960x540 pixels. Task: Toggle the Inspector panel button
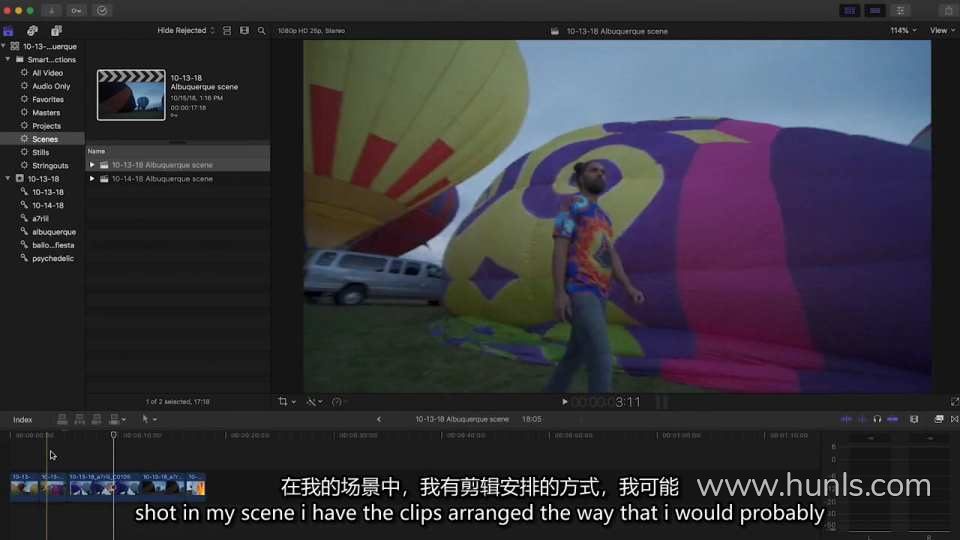pyautogui.click(x=901, y=10)
